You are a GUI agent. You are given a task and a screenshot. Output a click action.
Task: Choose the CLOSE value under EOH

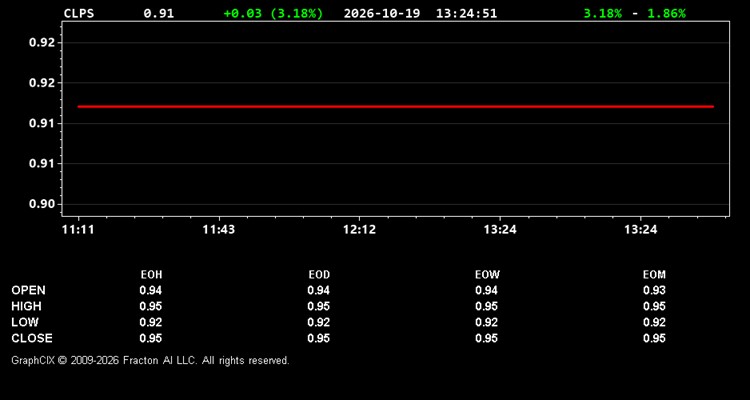(x=151, y=338)
